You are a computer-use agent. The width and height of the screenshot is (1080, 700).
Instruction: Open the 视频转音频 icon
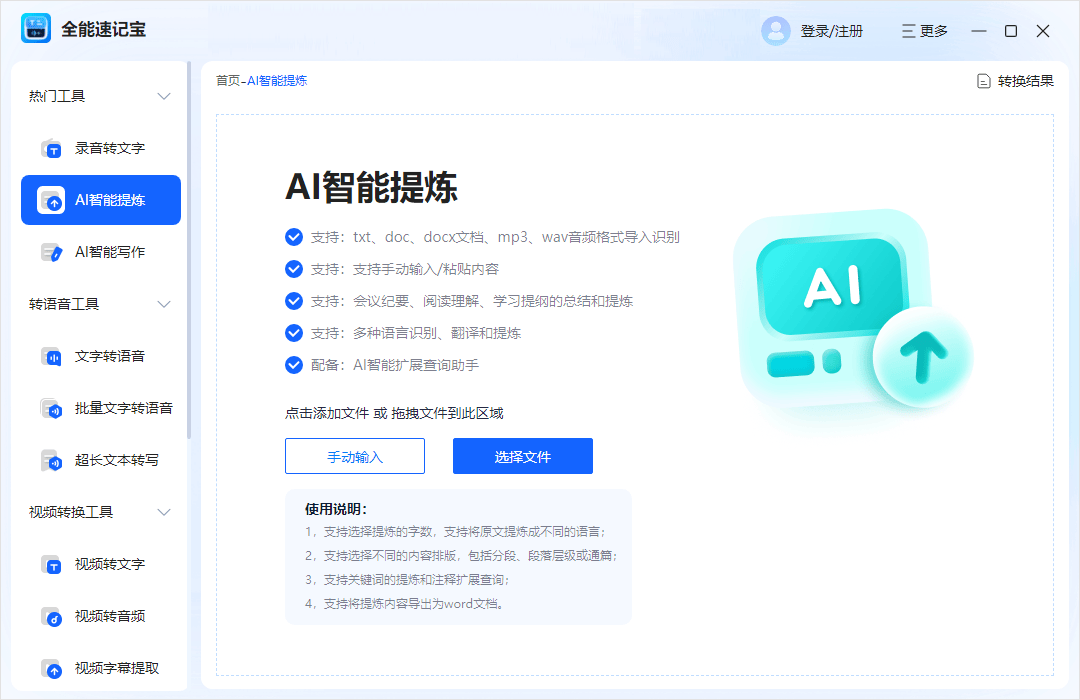pyautogui.click(x=52, y=616)
